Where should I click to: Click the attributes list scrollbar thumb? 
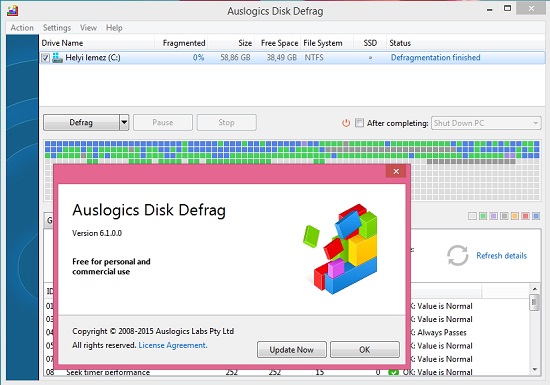pos(534,302)
